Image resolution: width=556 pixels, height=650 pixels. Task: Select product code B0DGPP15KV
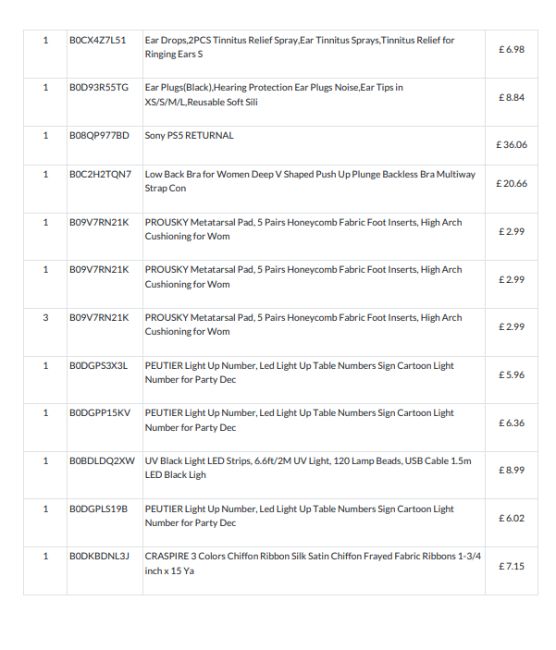[100, 413]
